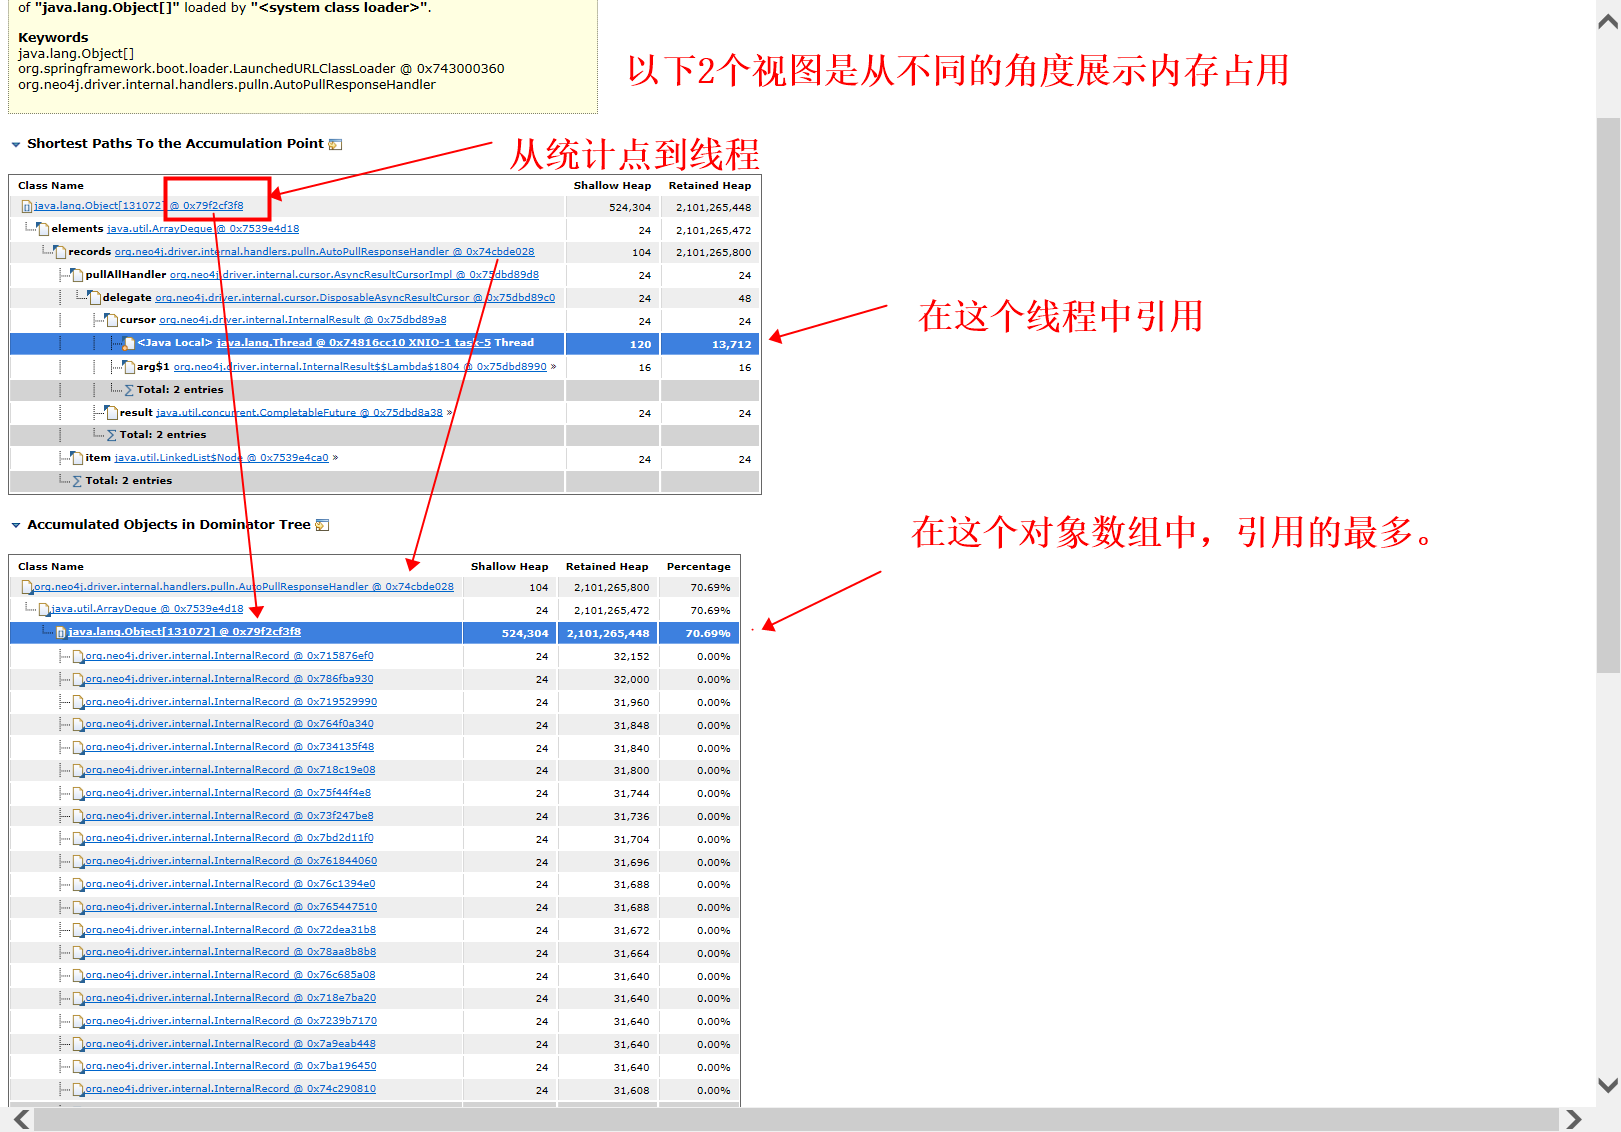The image size is (1621, 1132).
Task: Click the object icon of the result CompletableFuture row
Action: pos(111,413)
